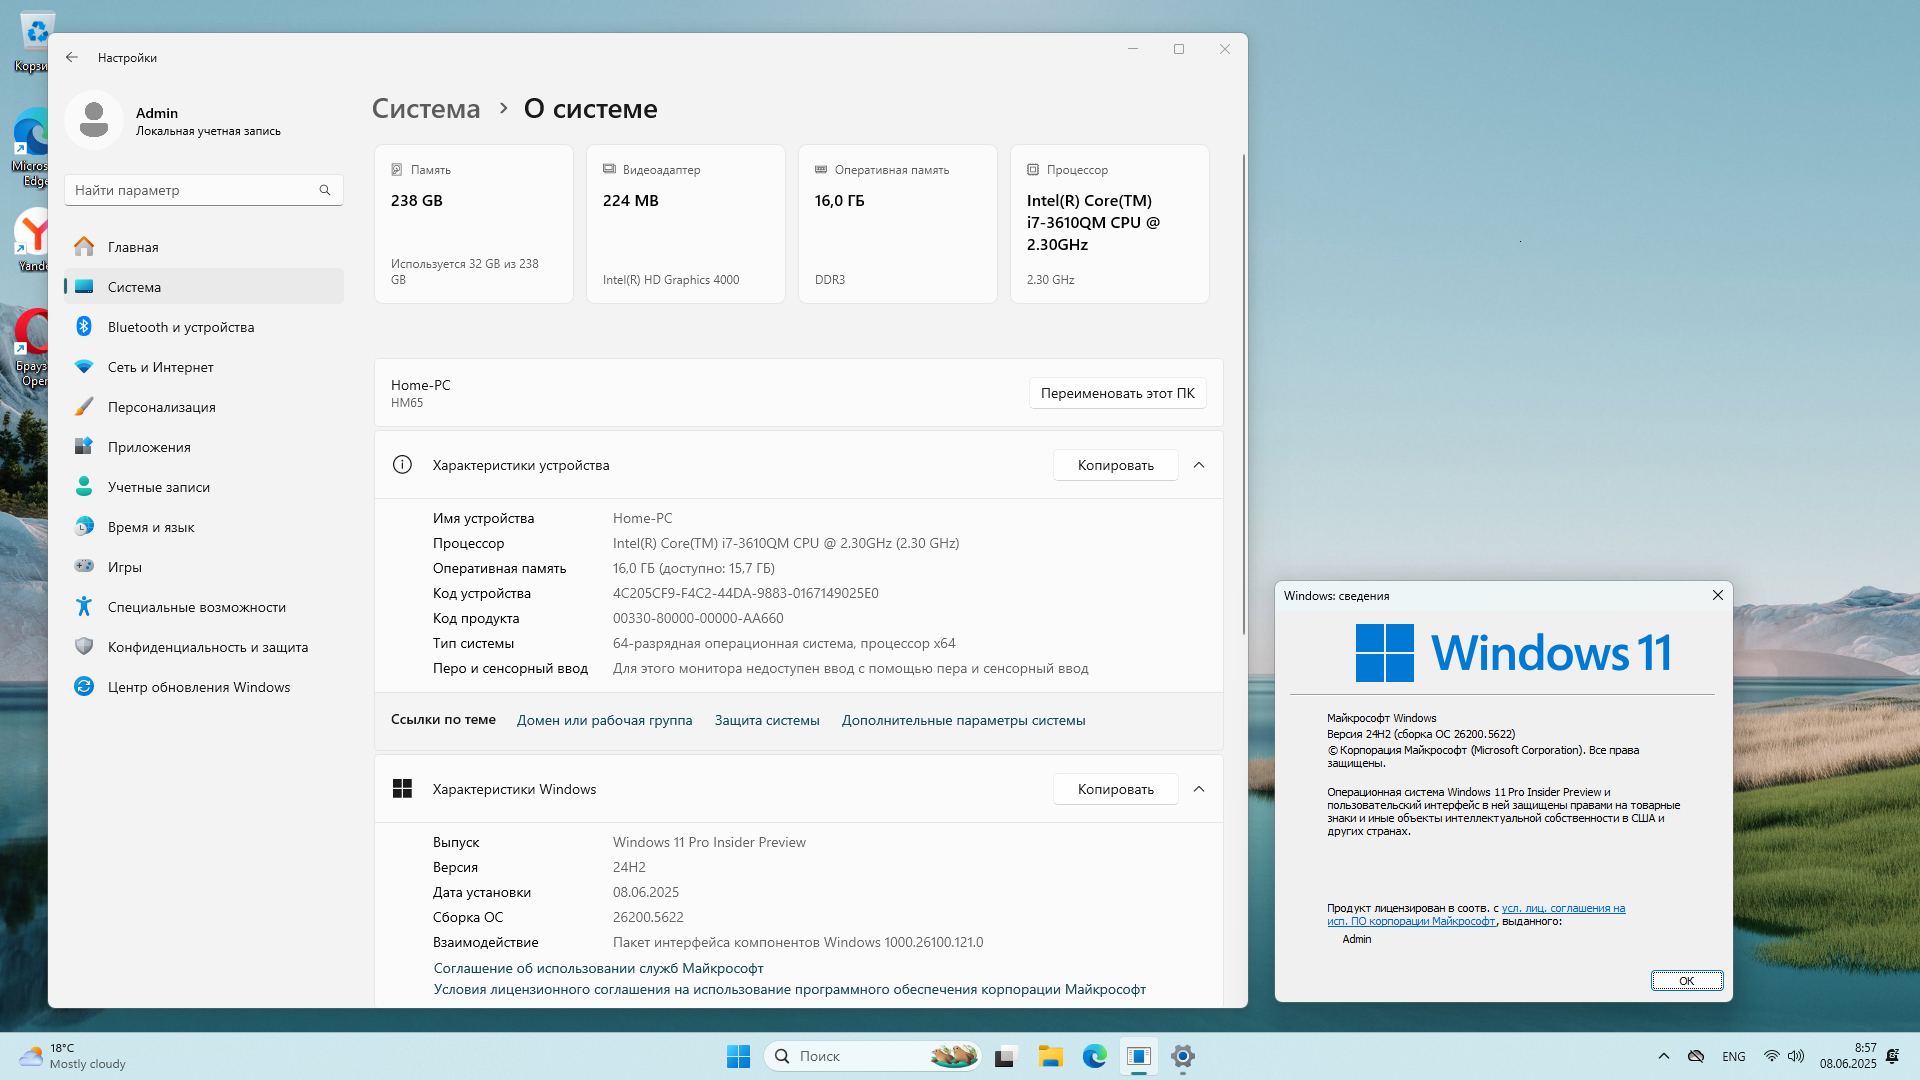Click OK in Windows сведения dialog

[1686, 981]
